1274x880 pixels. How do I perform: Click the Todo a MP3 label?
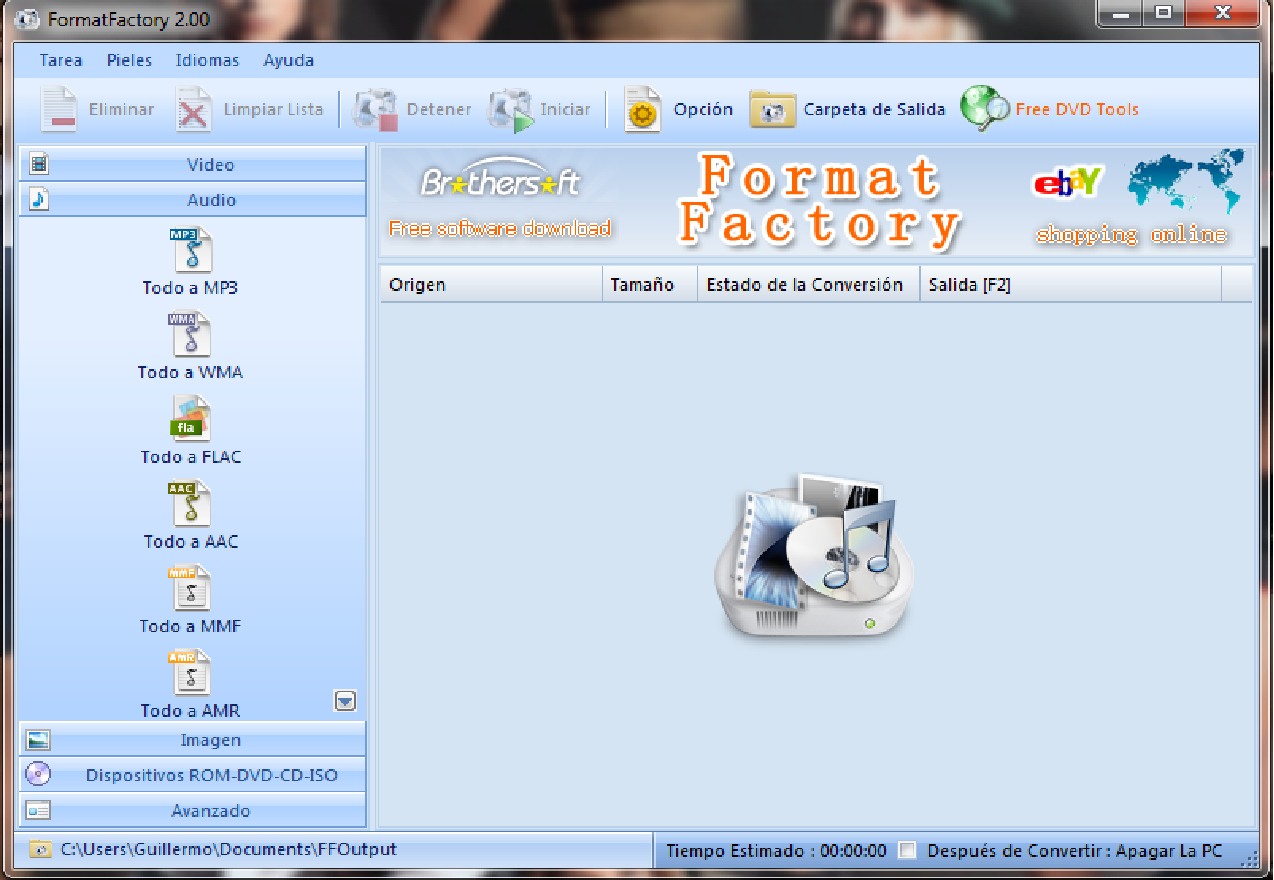point(190,288)
